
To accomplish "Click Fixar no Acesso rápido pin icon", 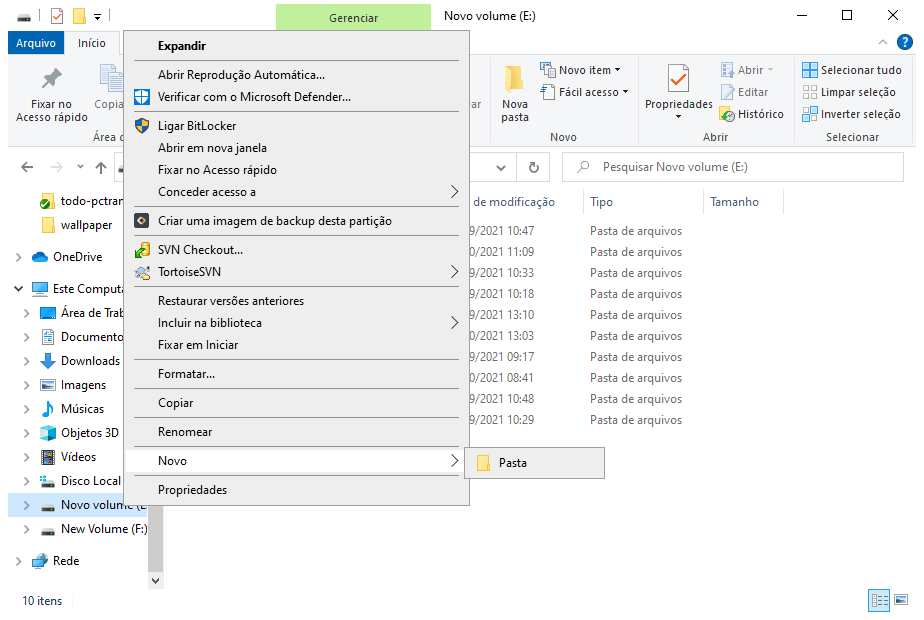I will (x=51, y=80).
